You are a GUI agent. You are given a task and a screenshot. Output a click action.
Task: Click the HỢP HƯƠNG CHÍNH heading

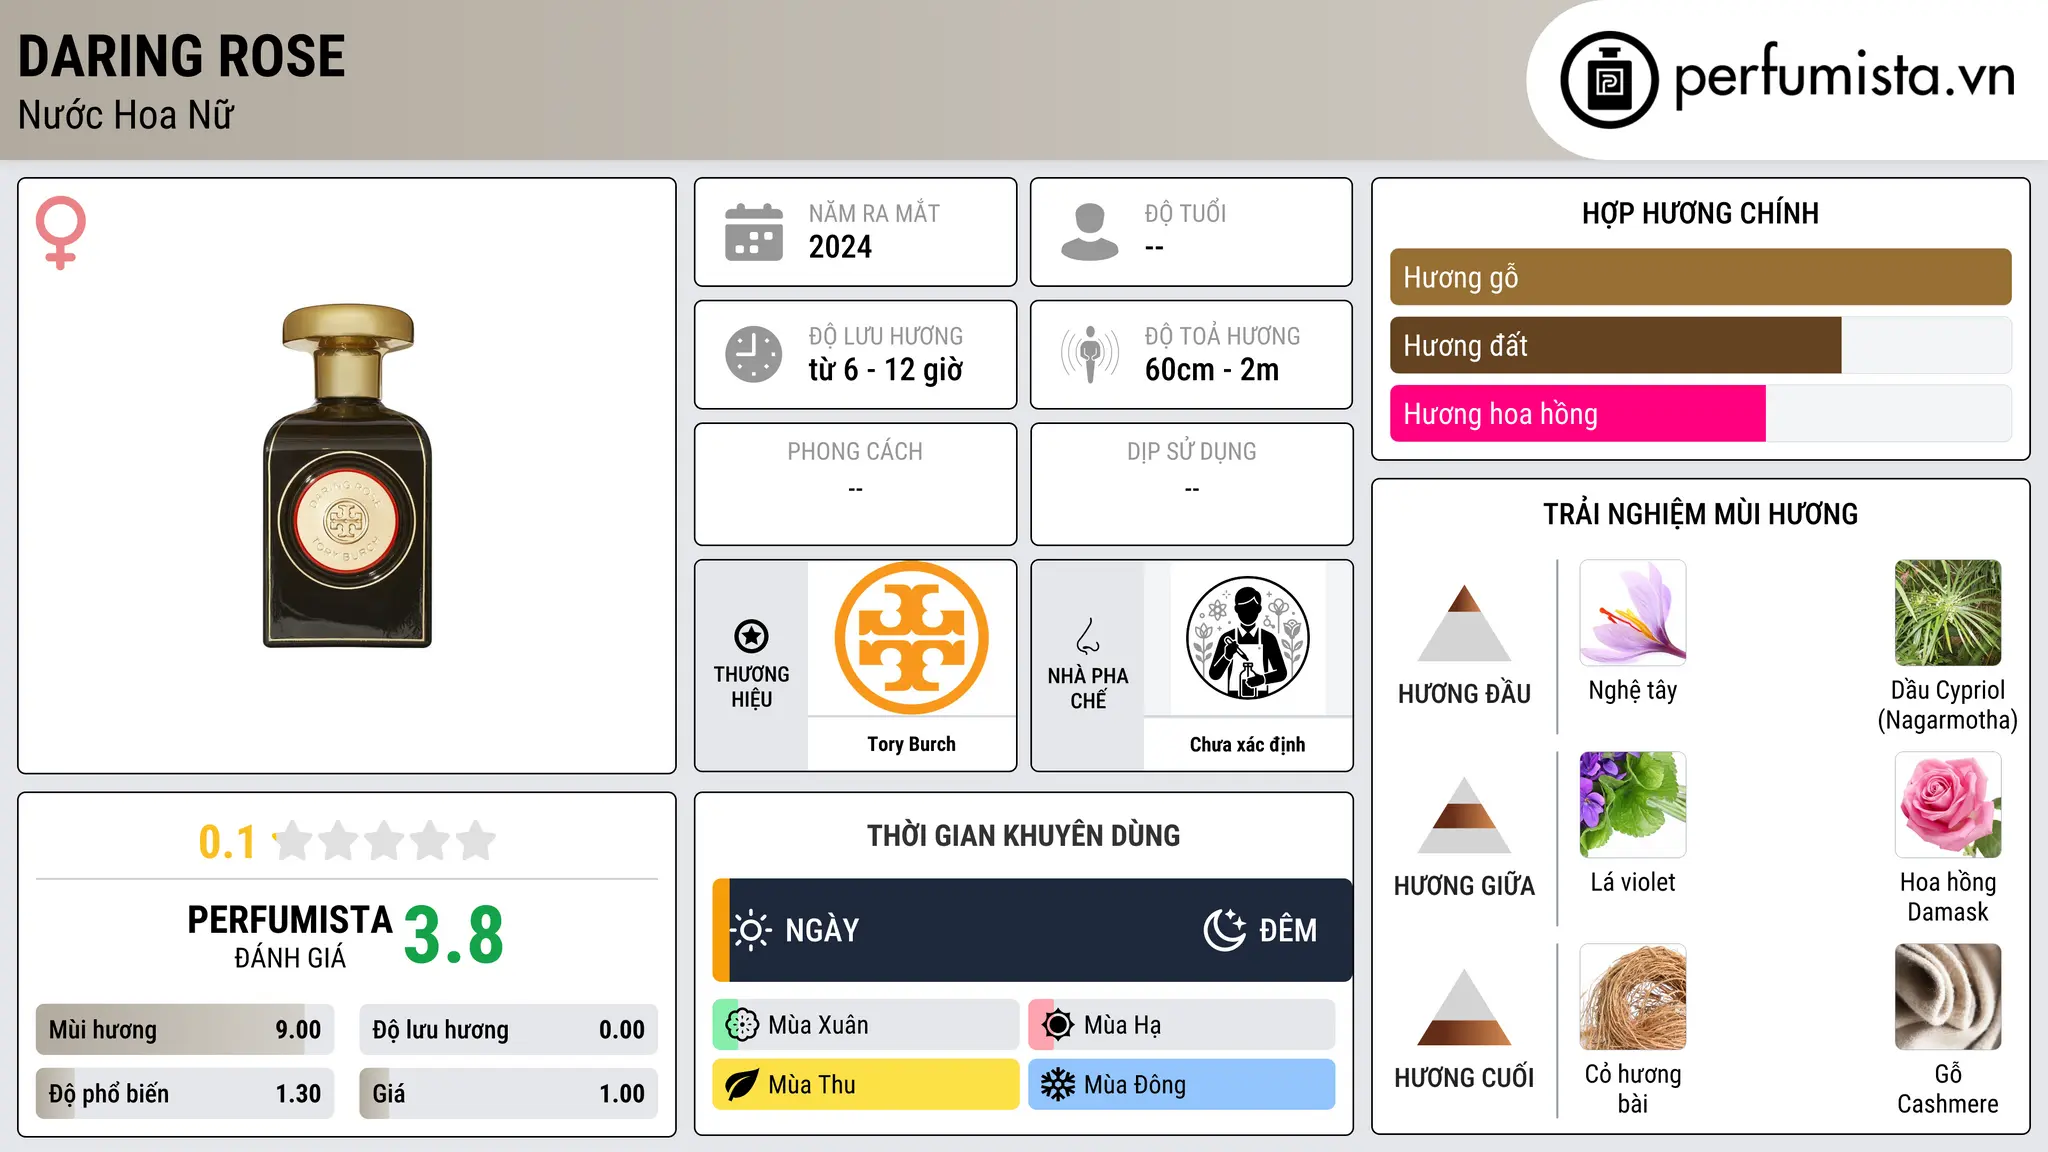coord(1700,213)
